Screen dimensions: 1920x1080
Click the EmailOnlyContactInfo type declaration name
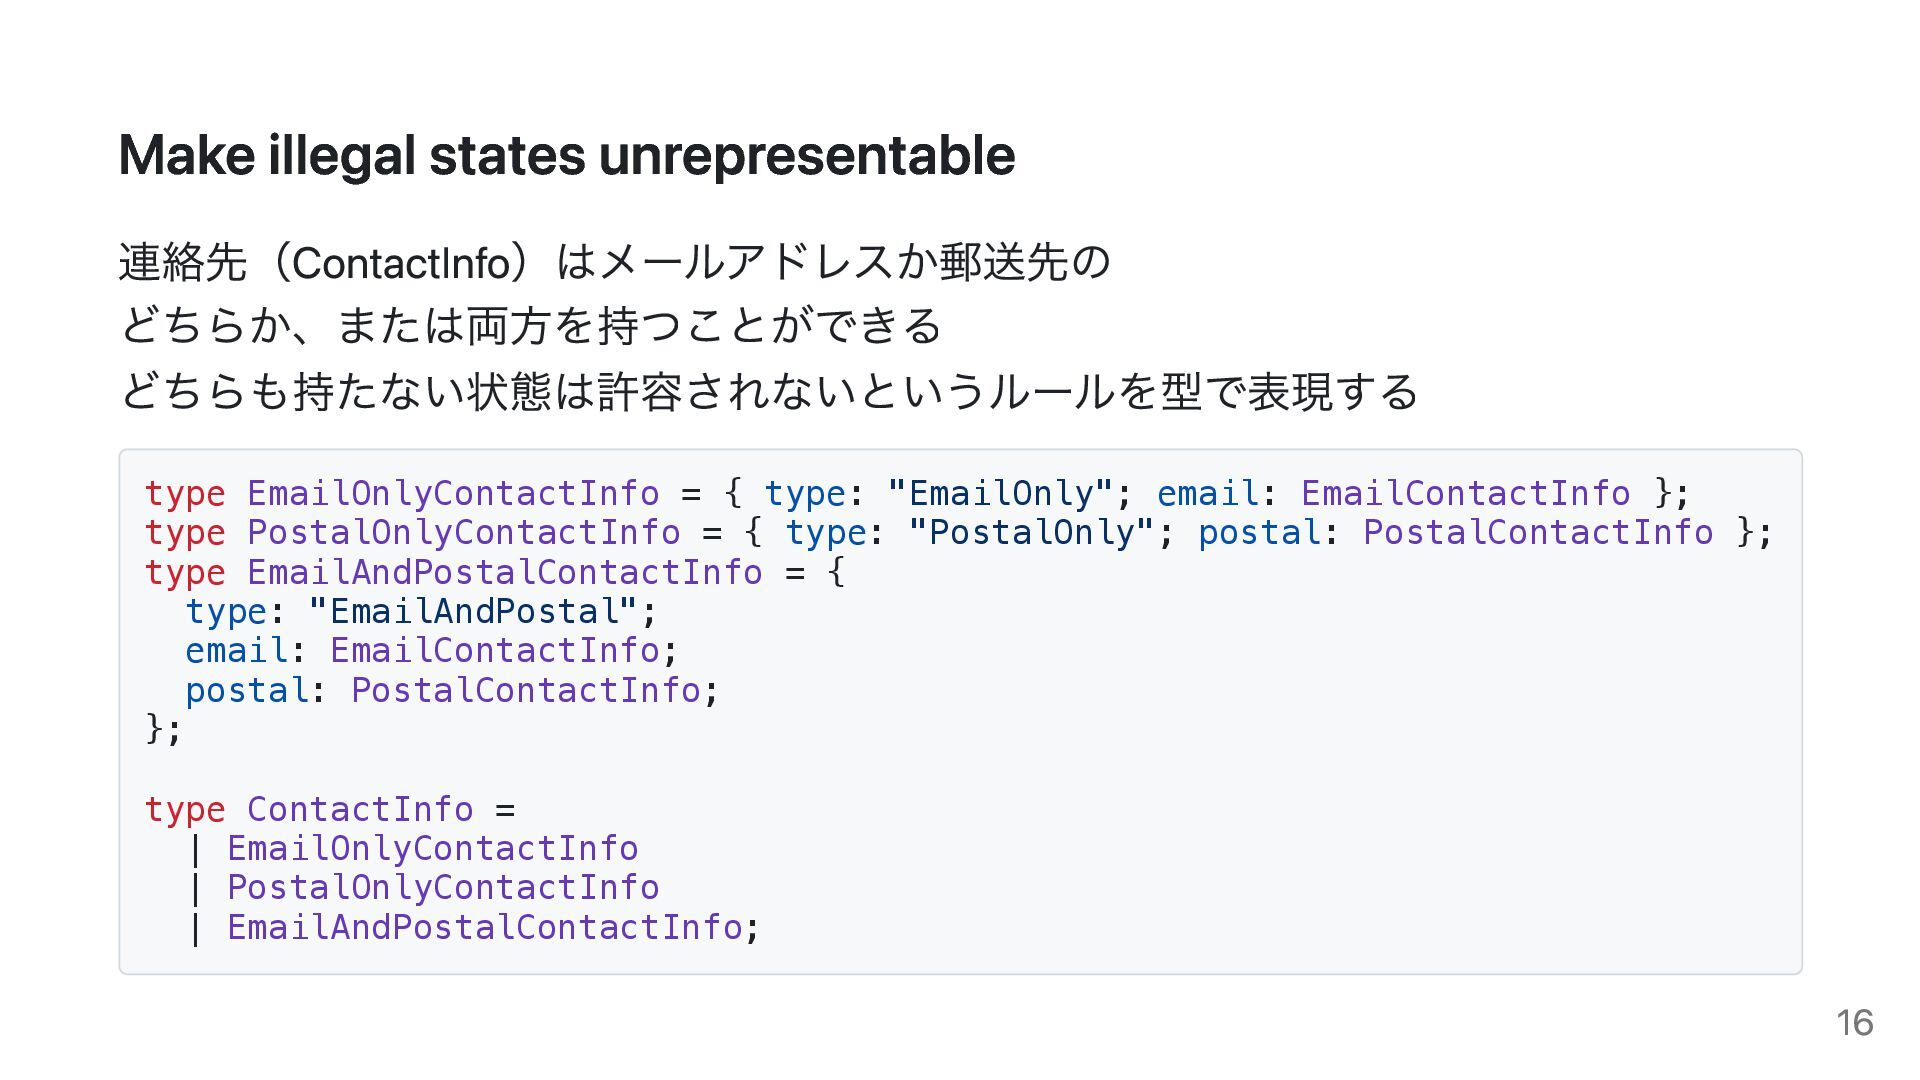point(452,493)
